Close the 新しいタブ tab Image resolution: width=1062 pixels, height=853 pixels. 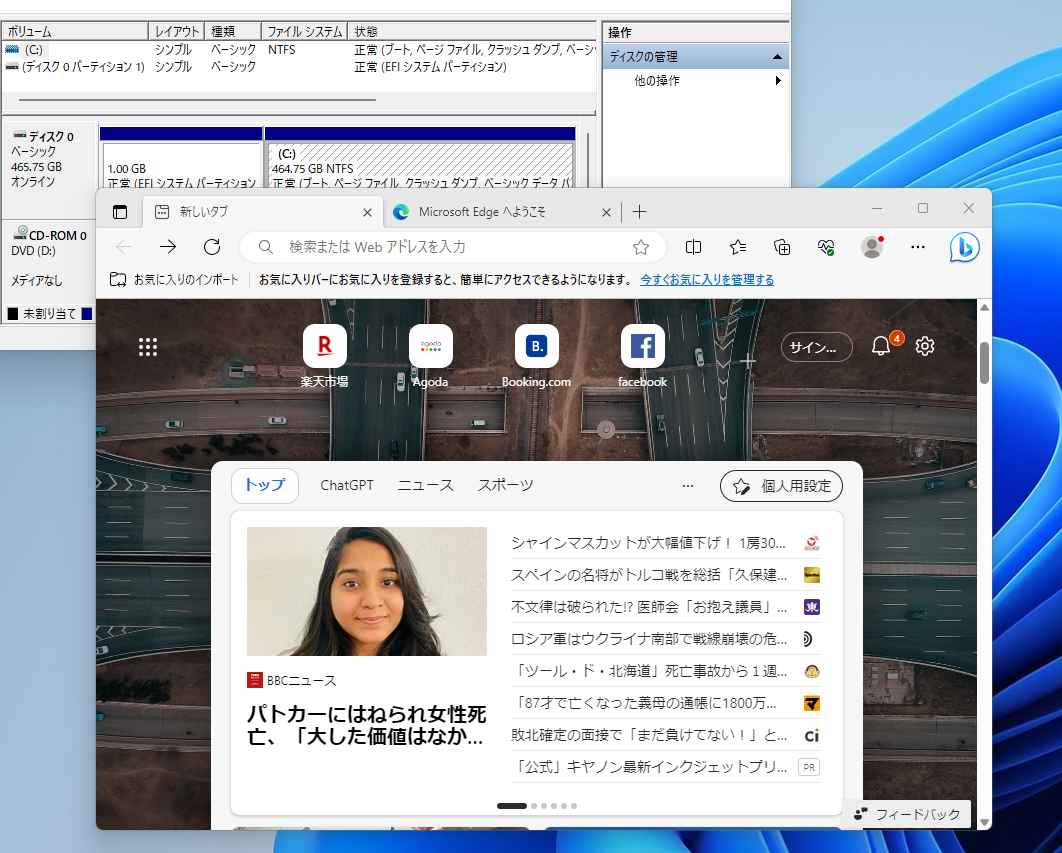pos(367,212)
